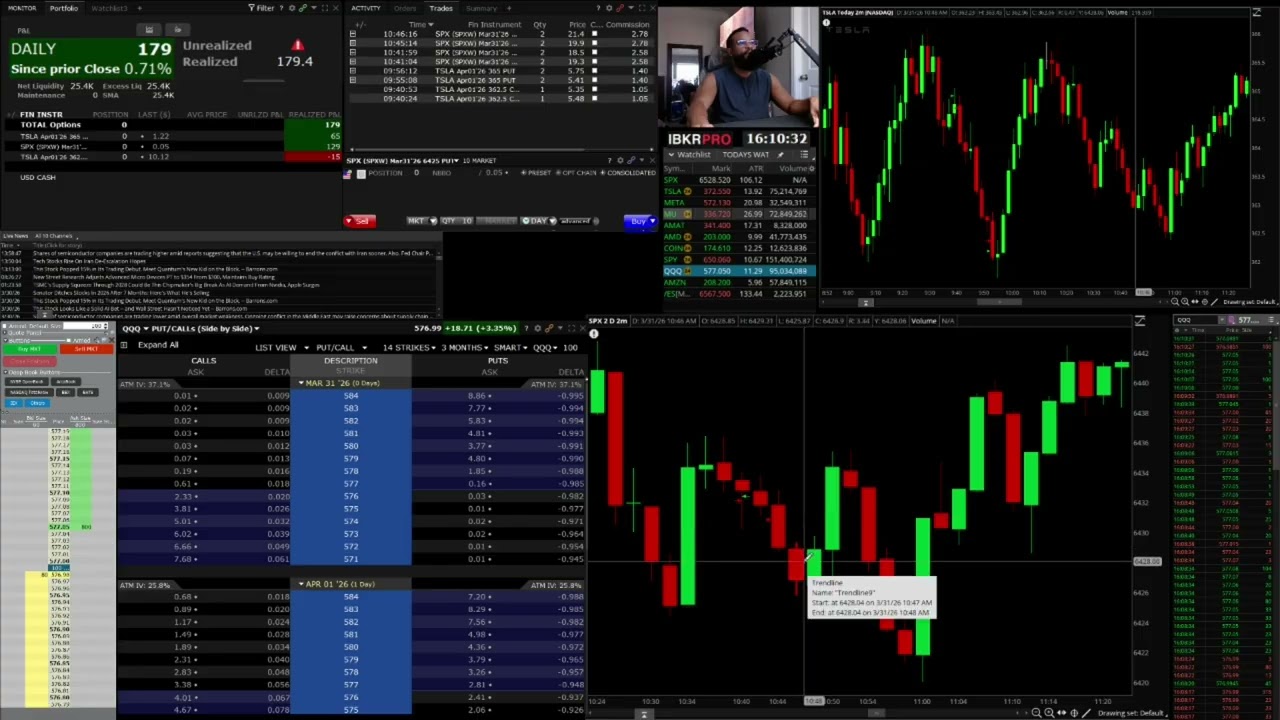Open the Summary tab in Activity panel

(x=481, y=8)
